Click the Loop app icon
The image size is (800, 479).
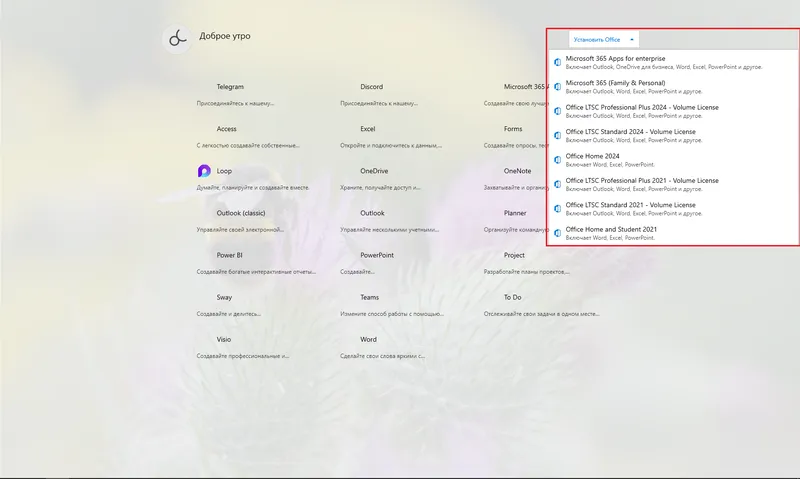point(204,171)
